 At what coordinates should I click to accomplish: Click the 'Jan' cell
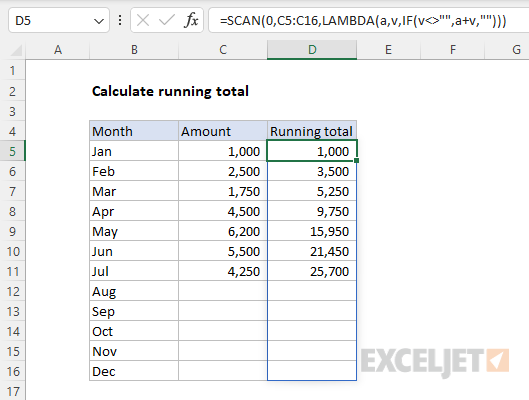pos(134,151)
